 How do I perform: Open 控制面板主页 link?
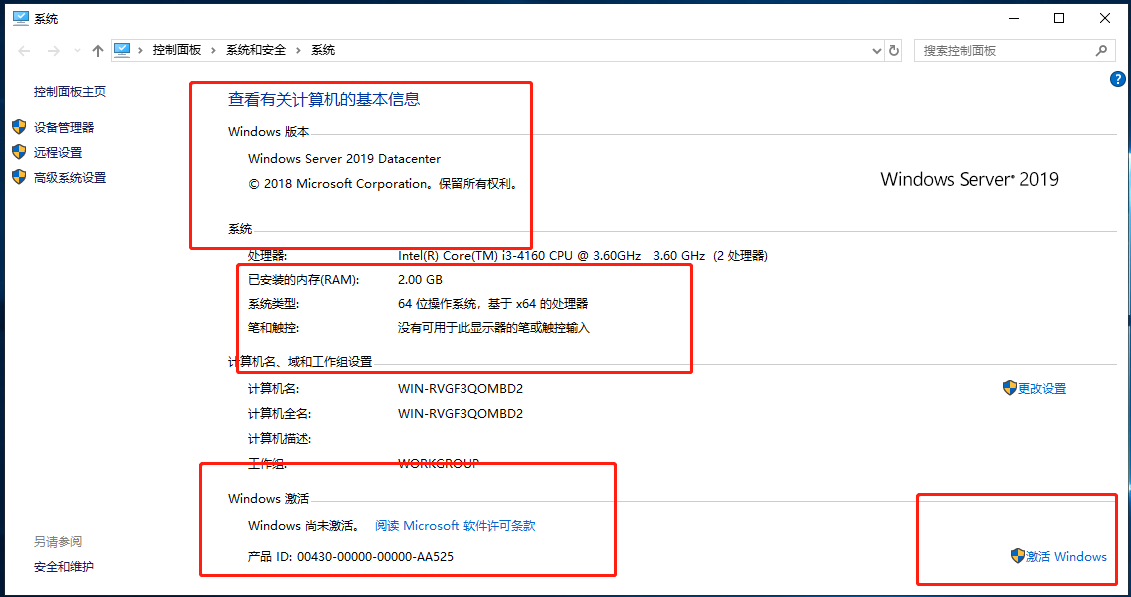click(x=70, y=92)
